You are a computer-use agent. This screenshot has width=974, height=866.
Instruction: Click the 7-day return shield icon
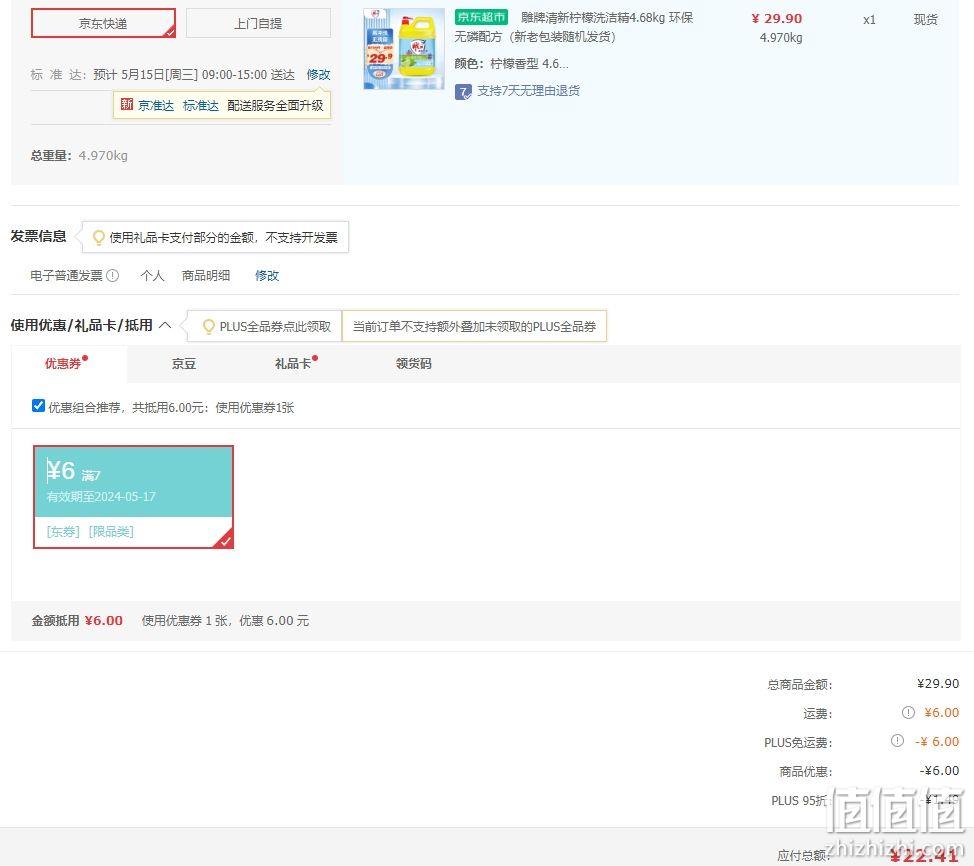[x=463, y=92]
